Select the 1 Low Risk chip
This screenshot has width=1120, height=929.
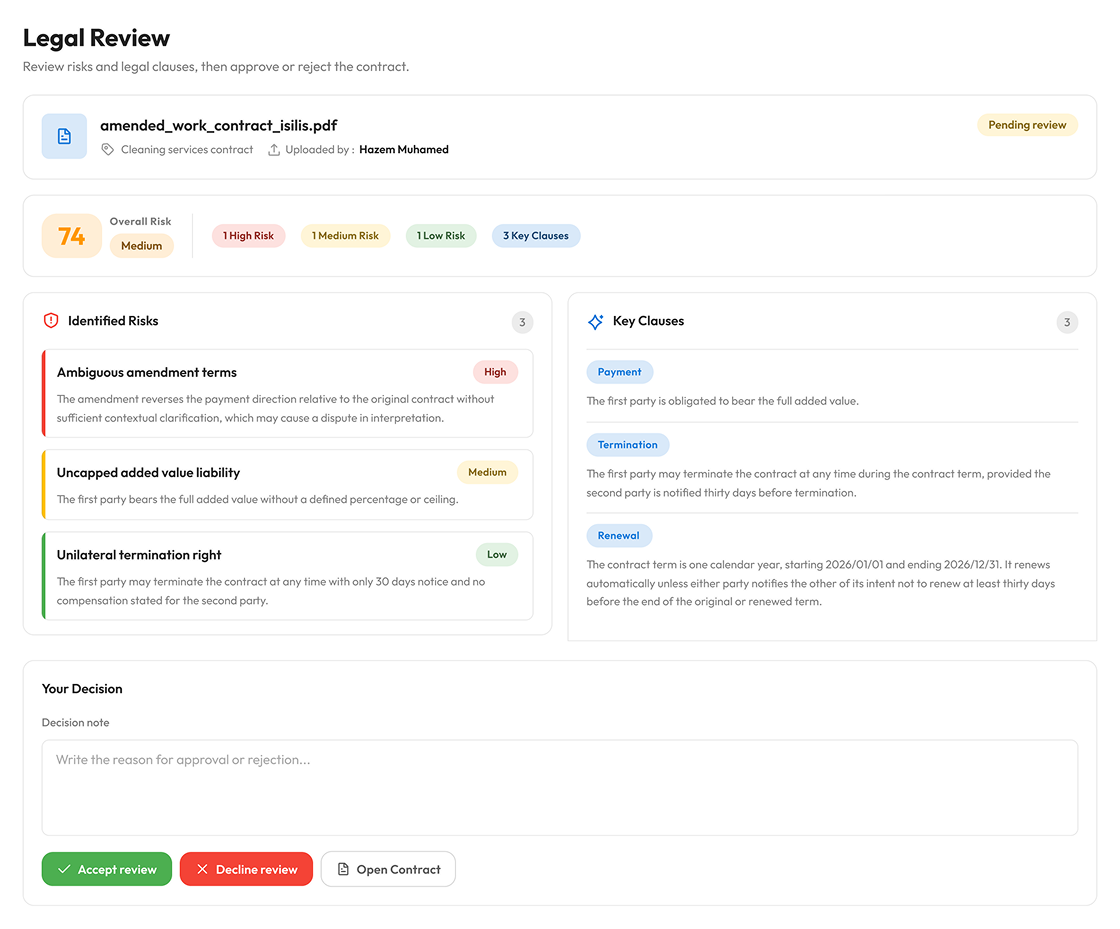coord(441,236)
